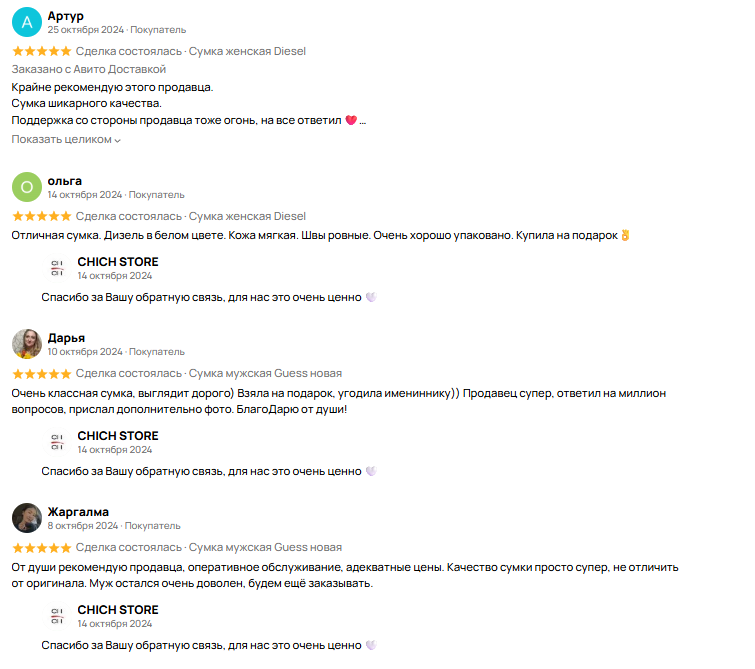Open Дарья's profile photo
755x669 pixels.
click(27, 344)
